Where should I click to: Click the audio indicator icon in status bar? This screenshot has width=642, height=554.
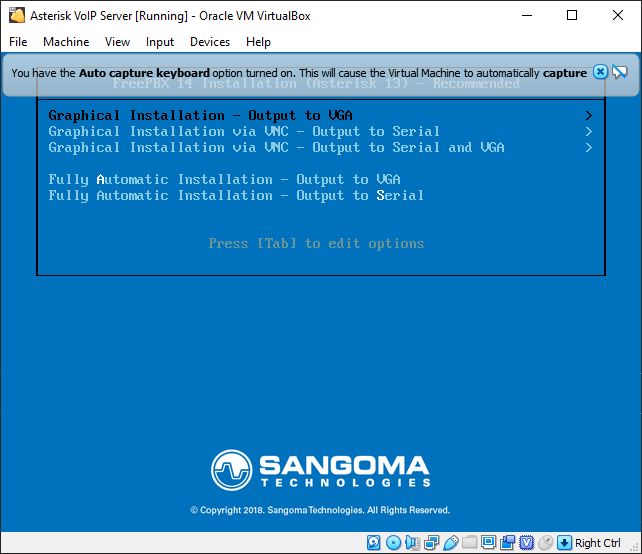412,543
